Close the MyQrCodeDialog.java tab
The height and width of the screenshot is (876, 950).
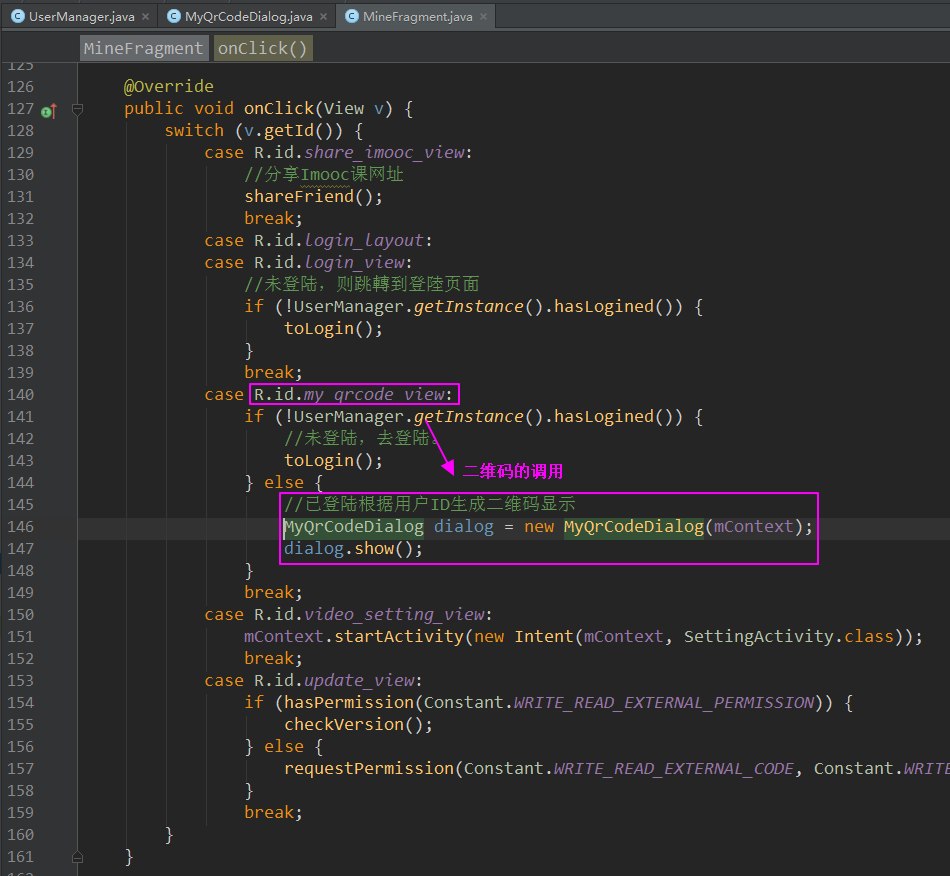[324, 17]
